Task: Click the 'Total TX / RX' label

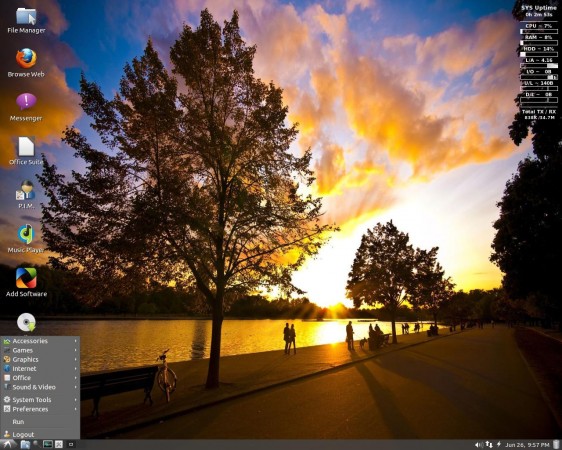Action: tap(539, 112)
